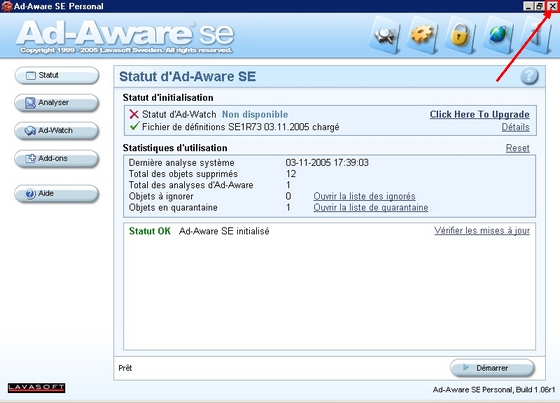This screenshot has height=403, width=560.
Task: Click the red X Ad-Watch status icon
Action: pos(134,114)
